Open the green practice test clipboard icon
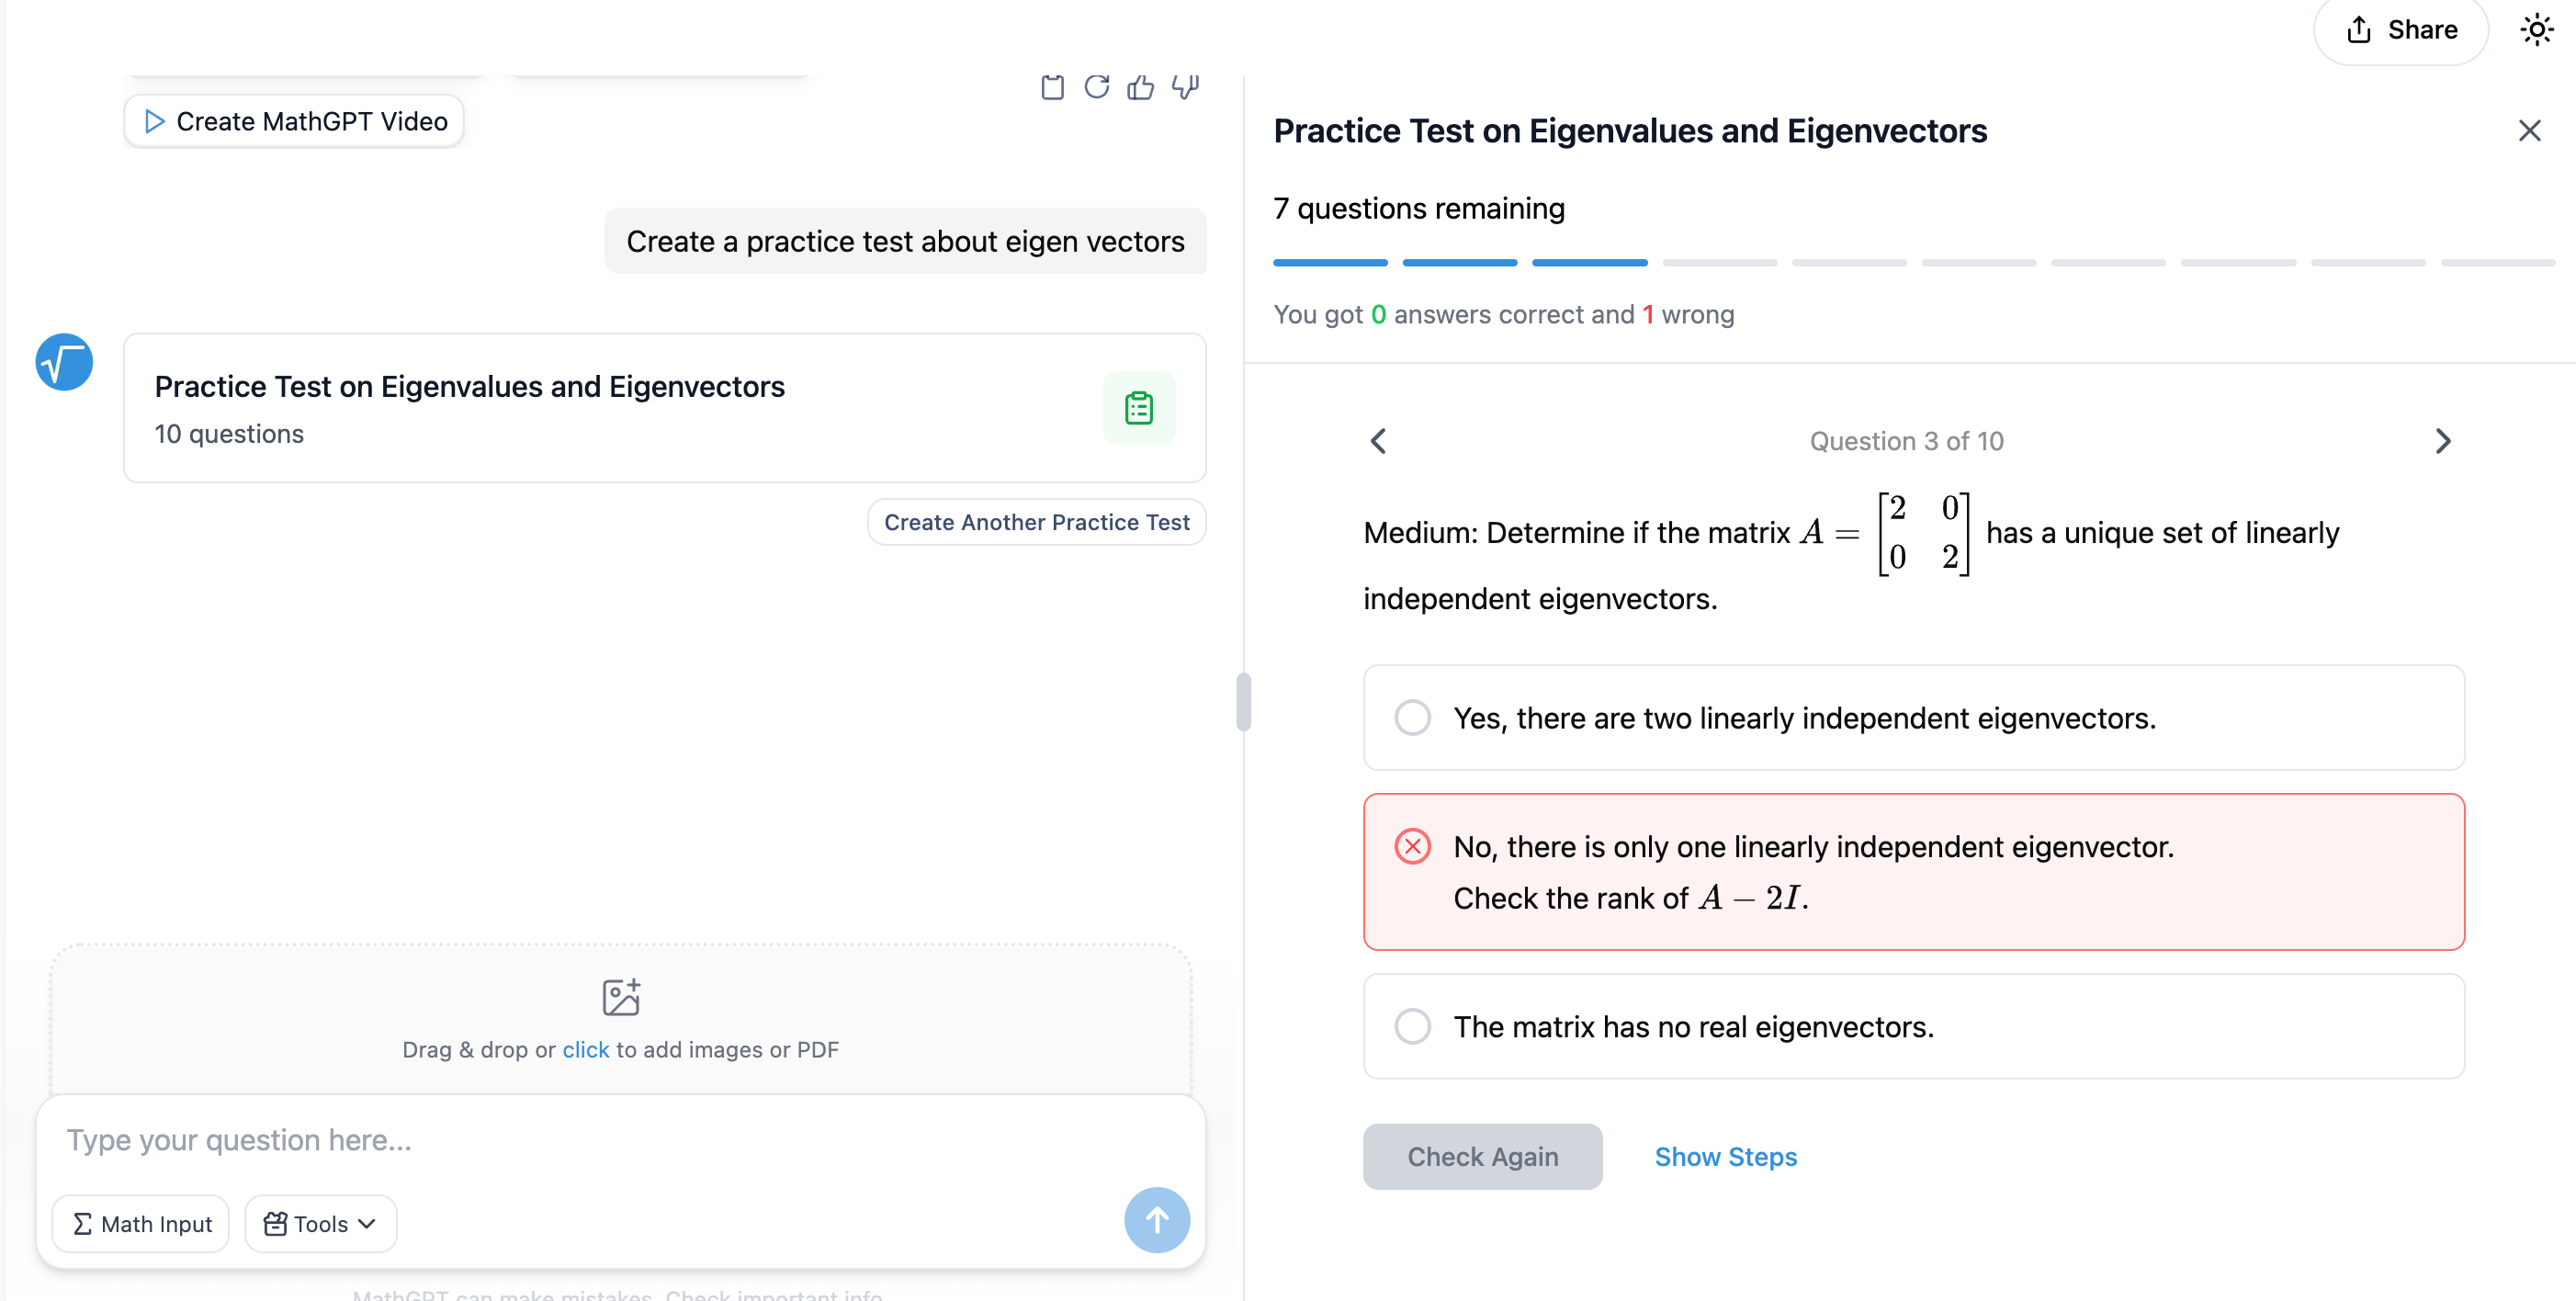 [1139, 407]
